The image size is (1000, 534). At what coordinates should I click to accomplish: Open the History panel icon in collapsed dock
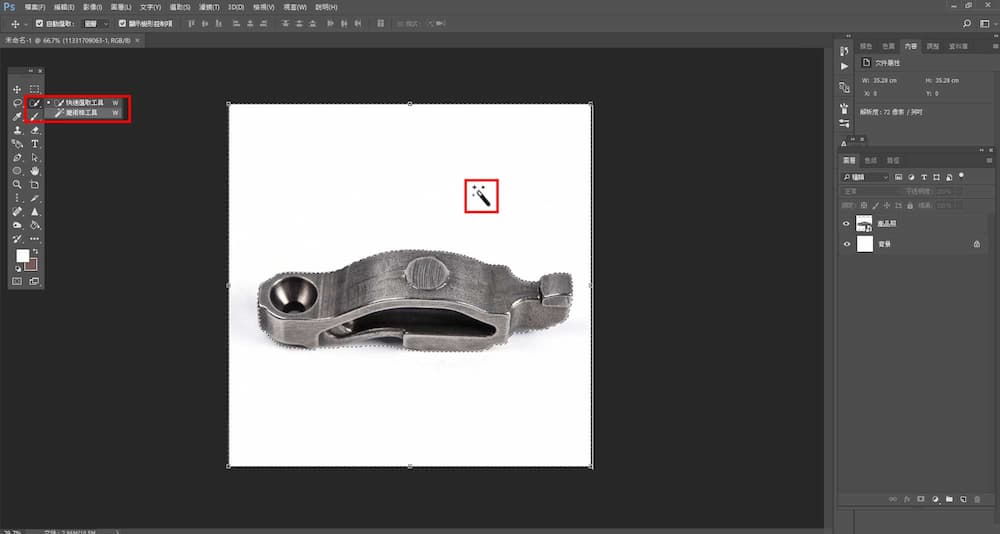coord(844,51)
